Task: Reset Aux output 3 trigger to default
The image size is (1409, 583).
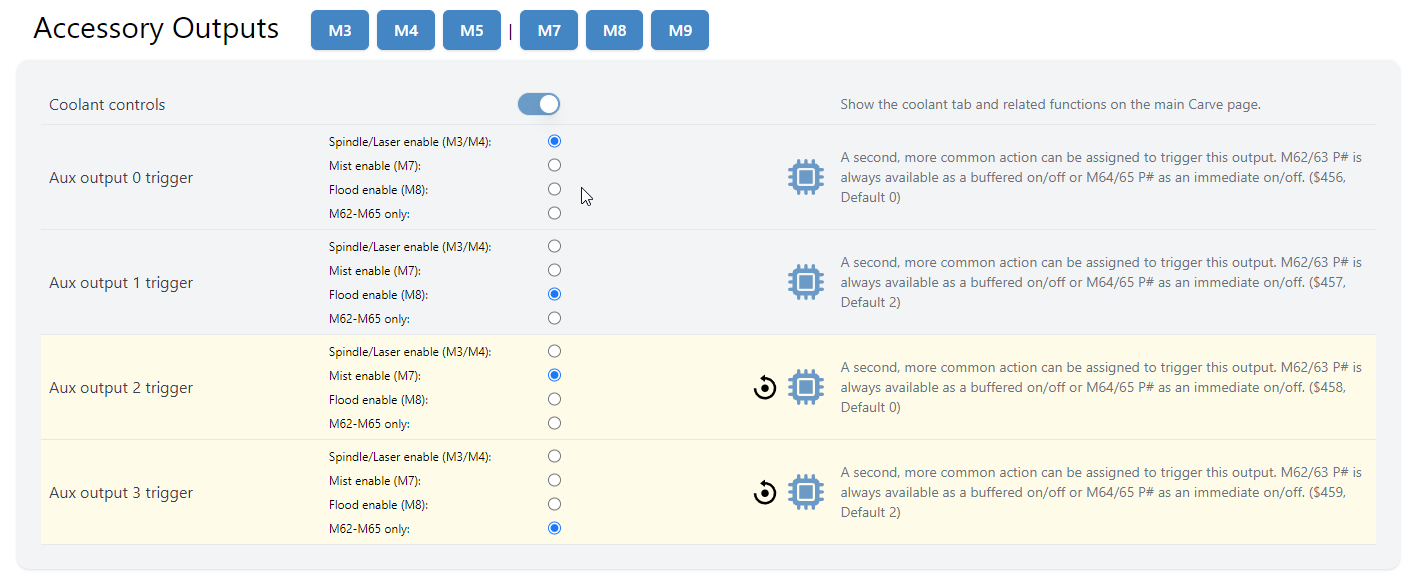Action: (765, 492)
